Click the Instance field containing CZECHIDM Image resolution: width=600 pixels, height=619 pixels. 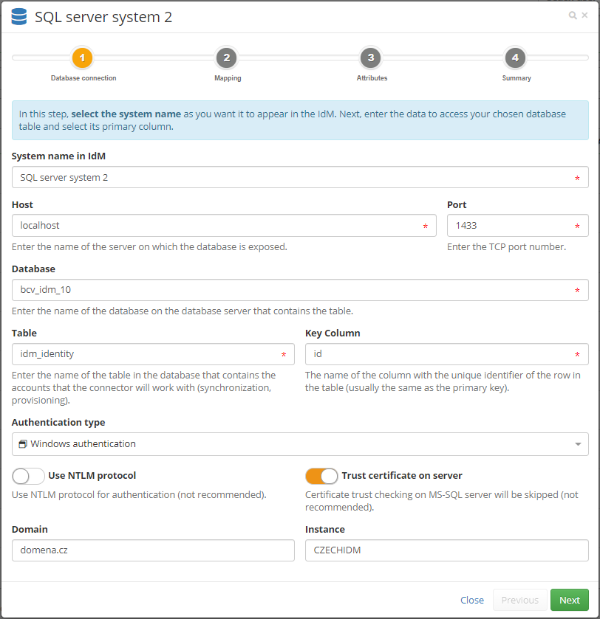pos(446,550)
